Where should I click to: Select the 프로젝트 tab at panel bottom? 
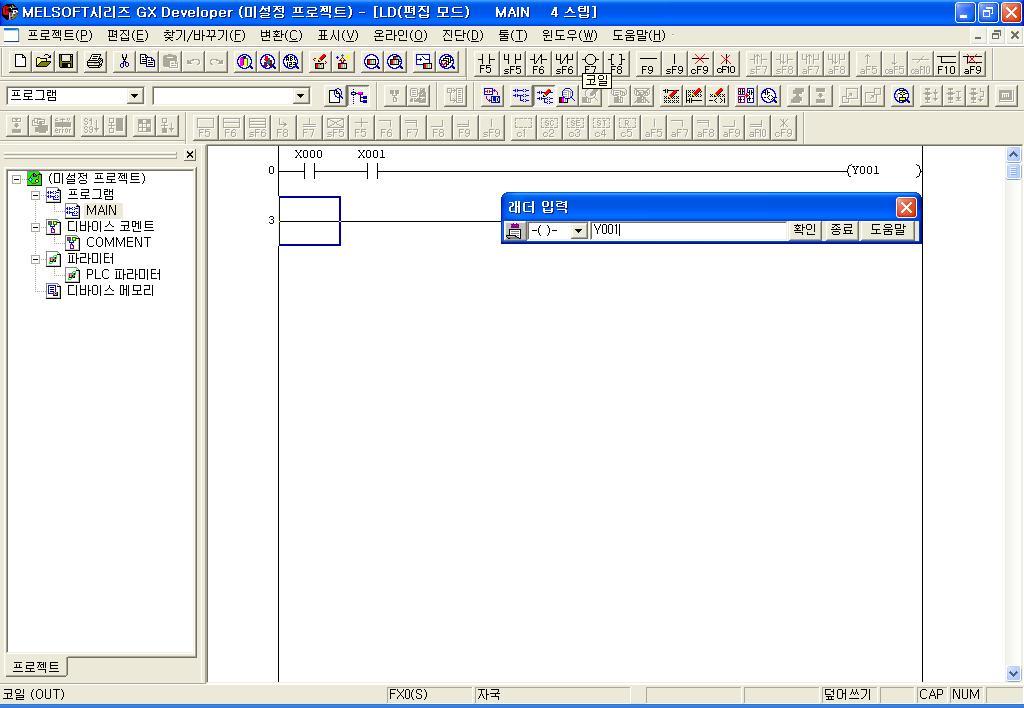[x=37, y=667]
